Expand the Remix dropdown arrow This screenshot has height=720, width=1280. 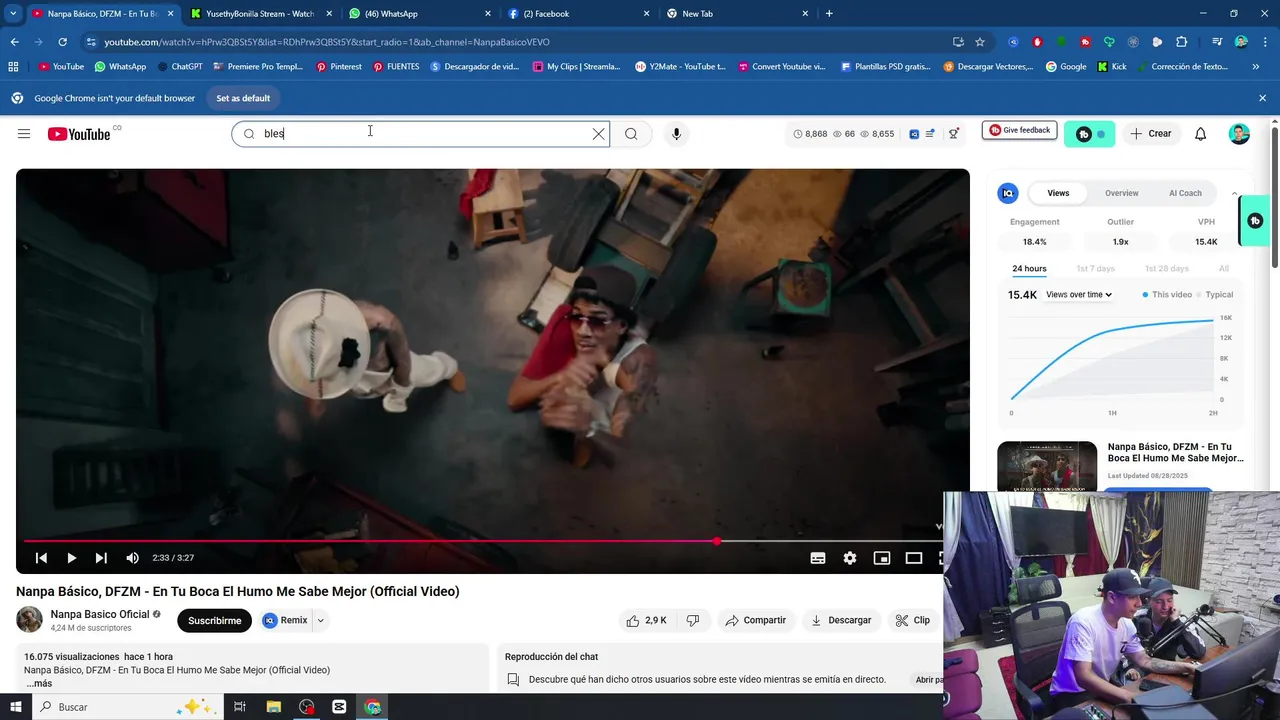click(320, 620)
